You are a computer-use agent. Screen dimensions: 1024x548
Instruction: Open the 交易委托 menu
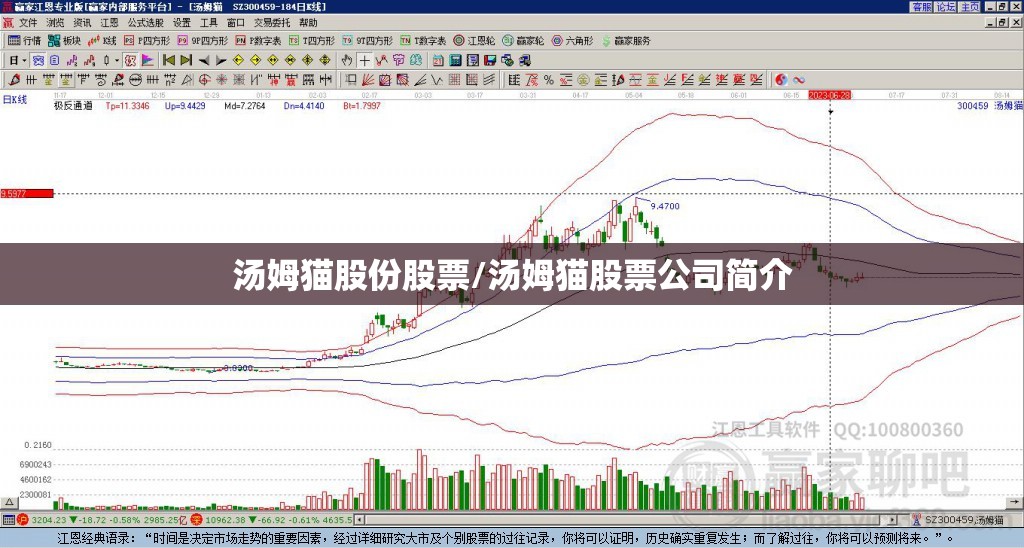tap(272, 23)
